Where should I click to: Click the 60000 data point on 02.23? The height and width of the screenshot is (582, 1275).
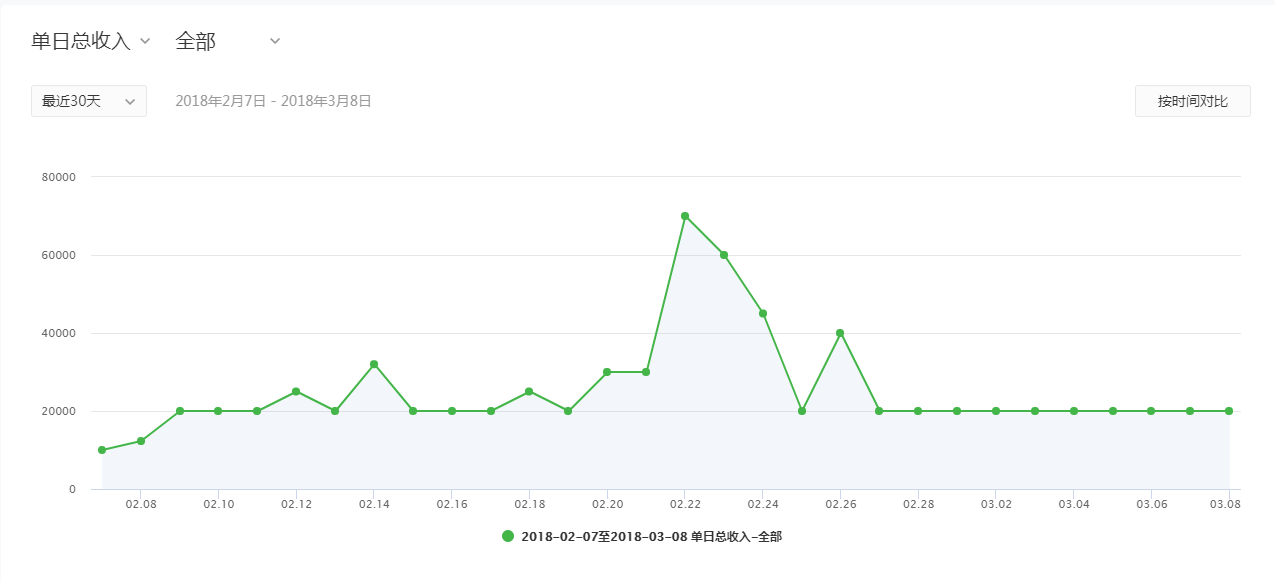[724, 255]
